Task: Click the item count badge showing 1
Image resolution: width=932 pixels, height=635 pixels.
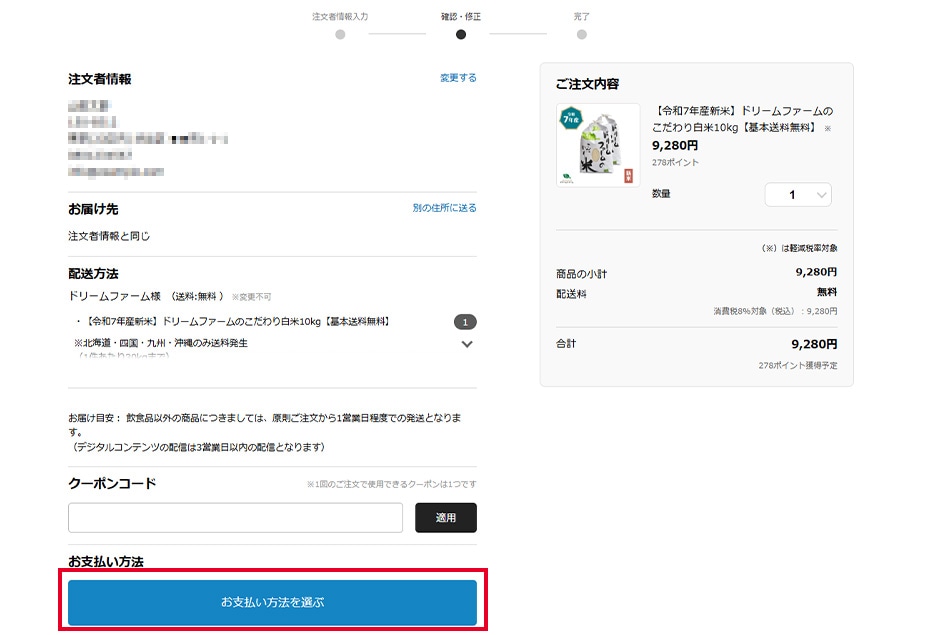Action: click(x=465, y=322)
